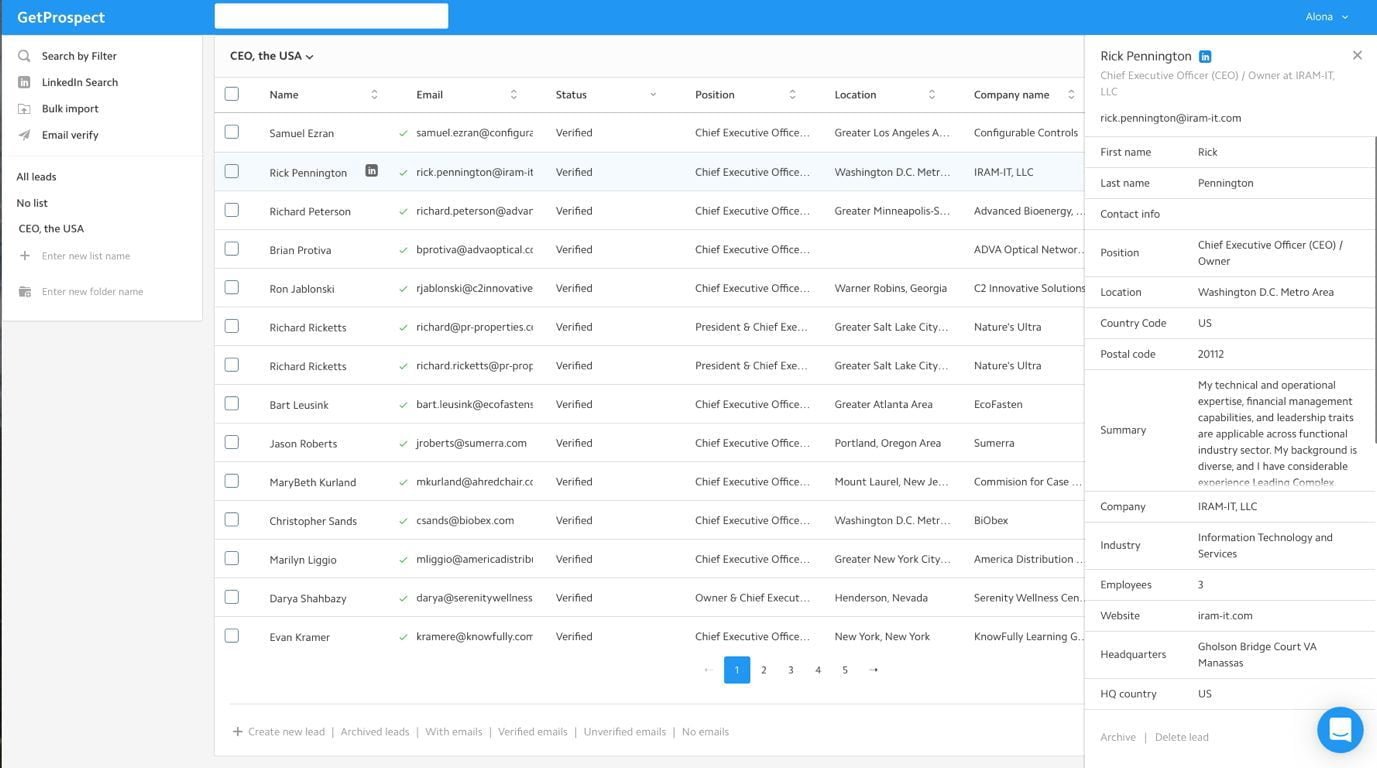Click the detail panel vertical scrollbar
This screenshot has width=1377, height=768.
1375,290
